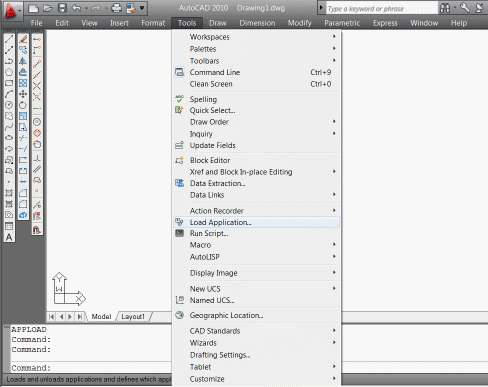Viewport: 488px width, 387px height.
Task: Select the Array modify tool
Action: tap(23, 83)
